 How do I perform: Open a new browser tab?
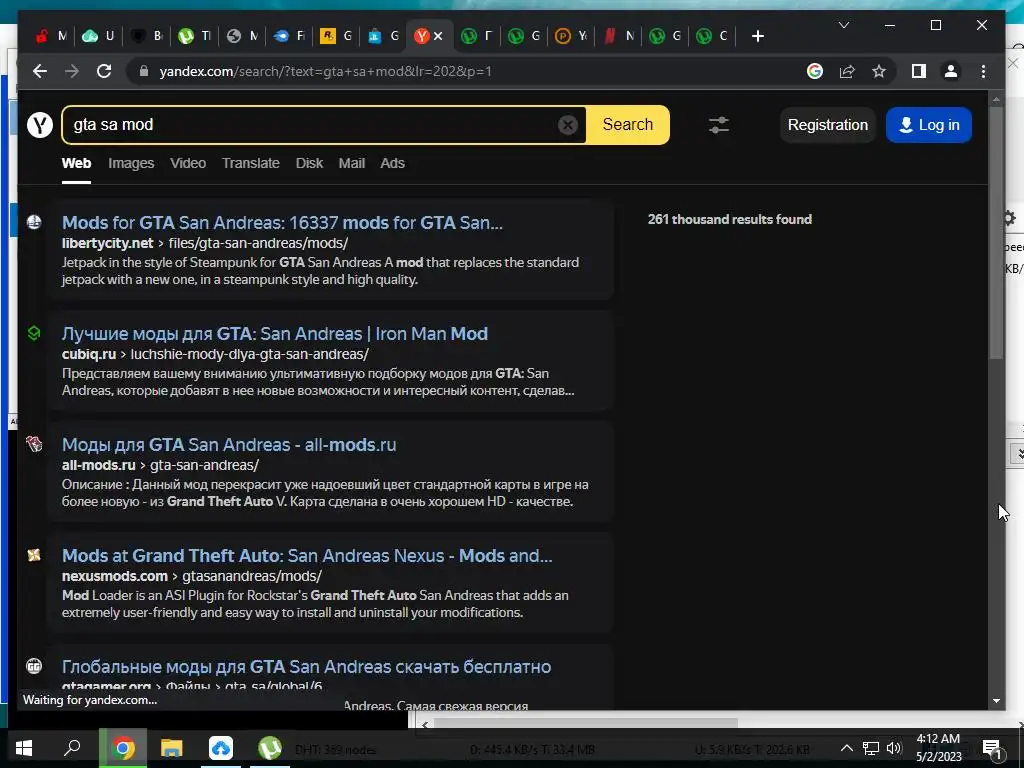click(x=758, y=36)
